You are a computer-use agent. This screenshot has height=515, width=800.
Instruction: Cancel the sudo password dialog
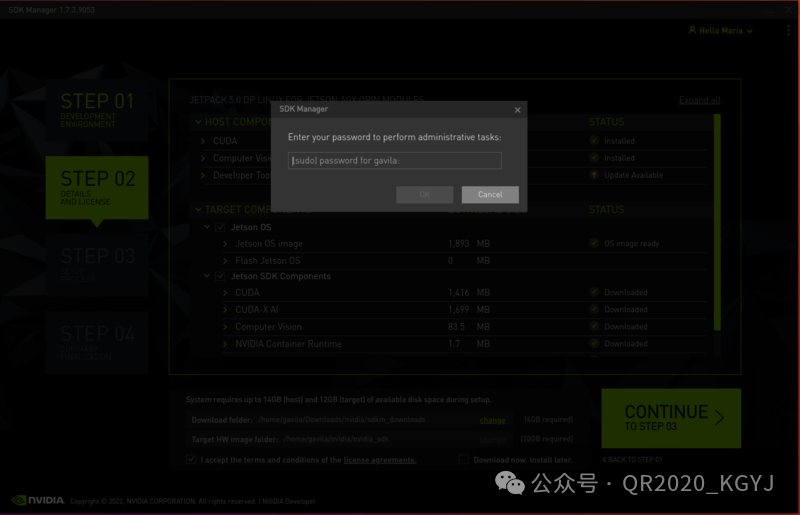[x=490, y=194]
